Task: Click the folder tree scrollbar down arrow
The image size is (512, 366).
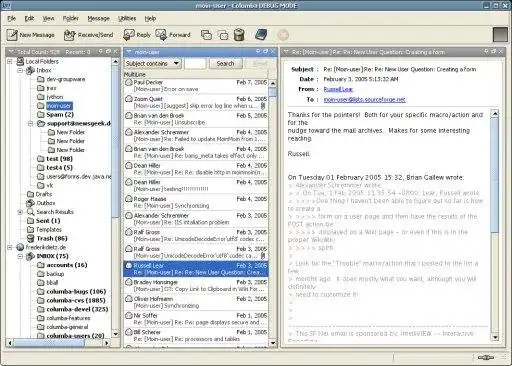Action: tap(115, 334)
